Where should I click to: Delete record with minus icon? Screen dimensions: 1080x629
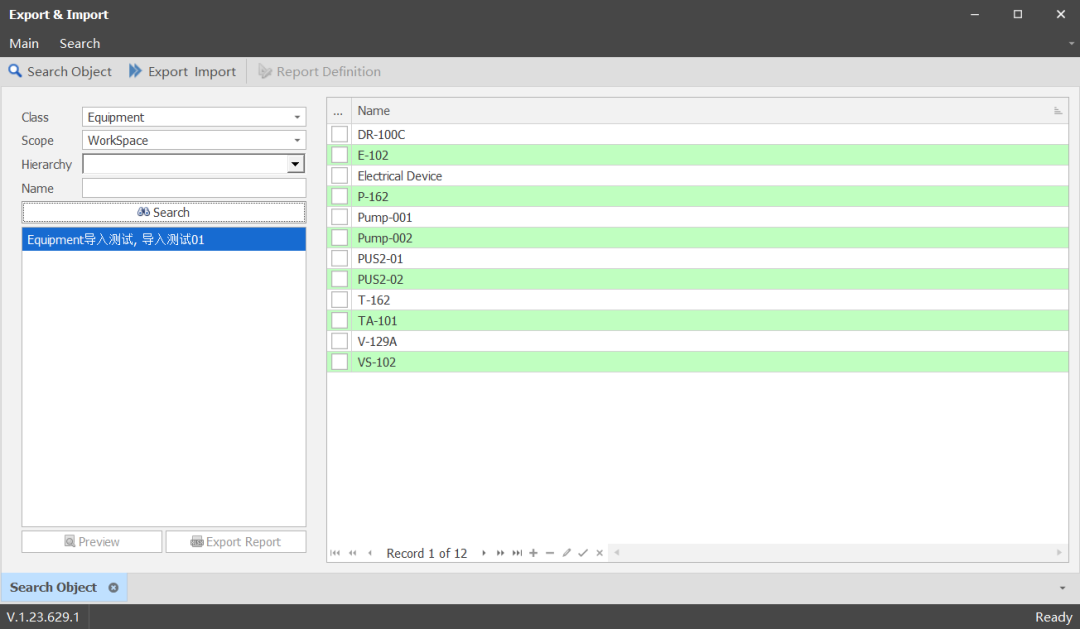[550, 553]
